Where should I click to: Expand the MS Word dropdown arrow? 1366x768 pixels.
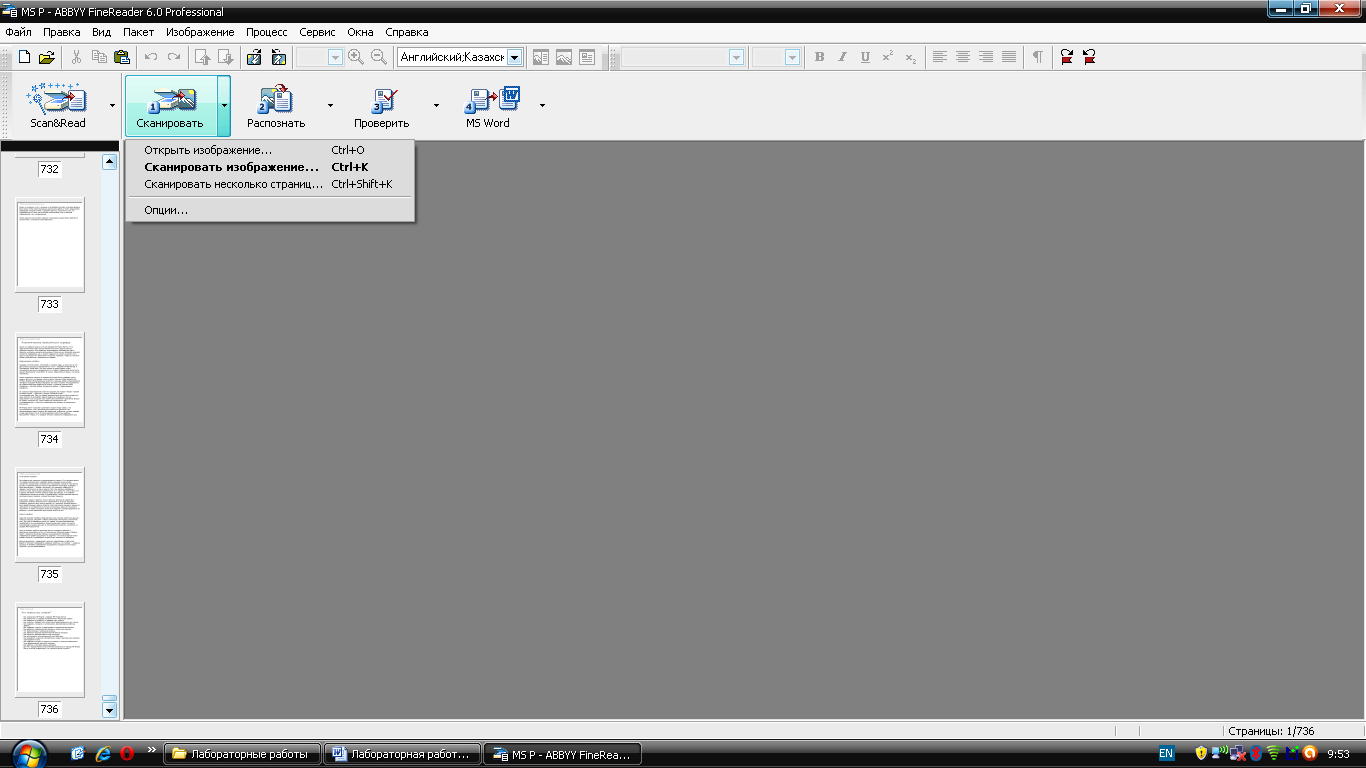(x=542, y=105)
